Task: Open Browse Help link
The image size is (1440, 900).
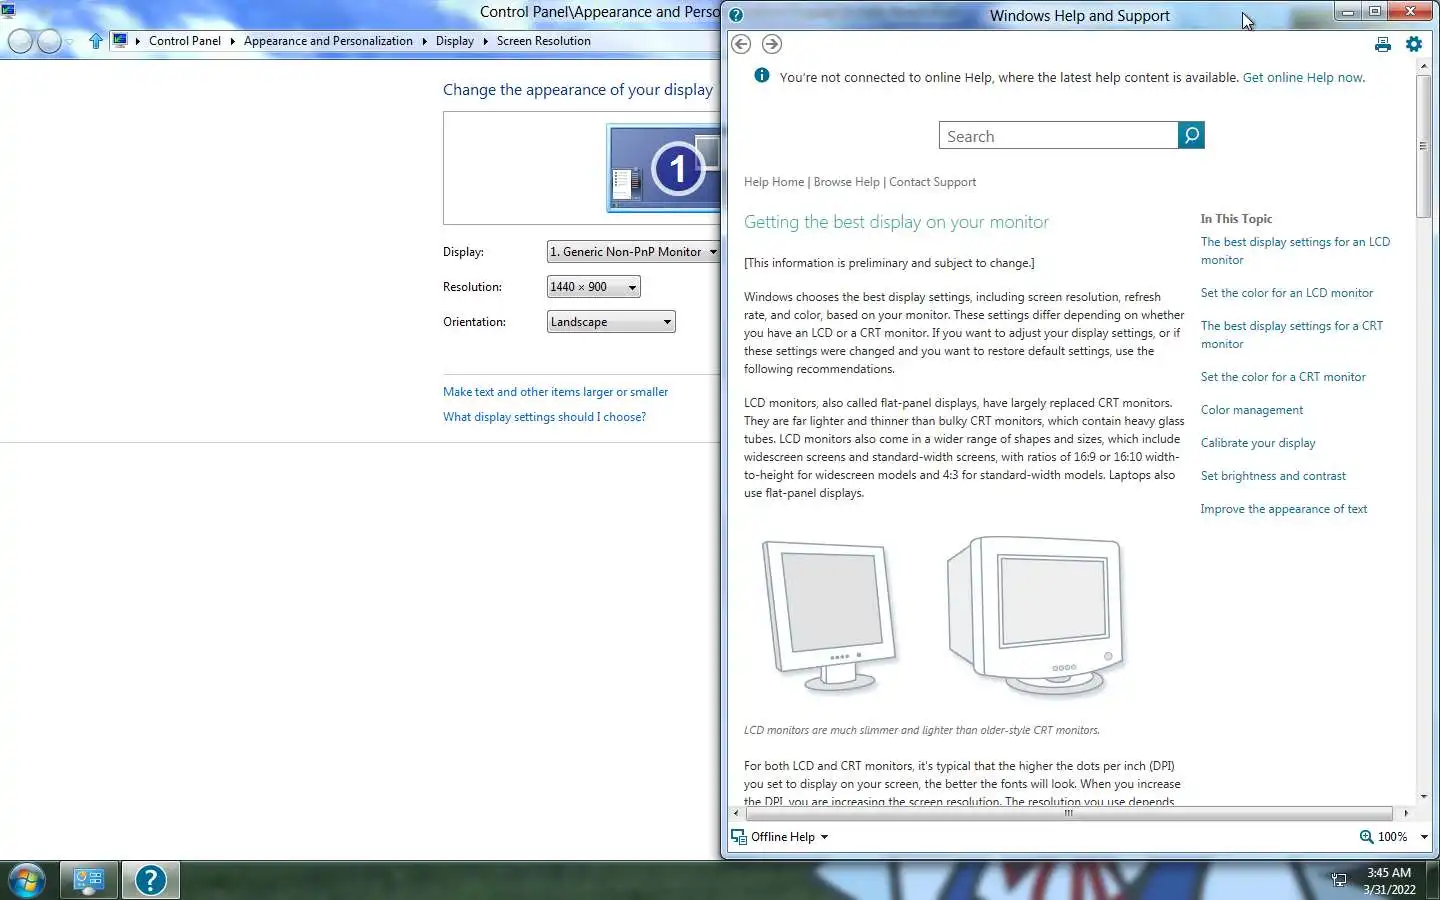Action: pos(847,182)
